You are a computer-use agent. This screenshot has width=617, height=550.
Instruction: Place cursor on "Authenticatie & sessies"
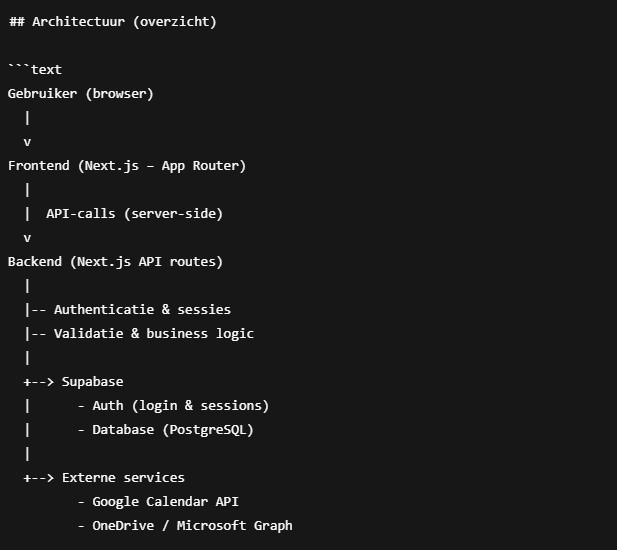pyautogui.click(x=142, y=309)
